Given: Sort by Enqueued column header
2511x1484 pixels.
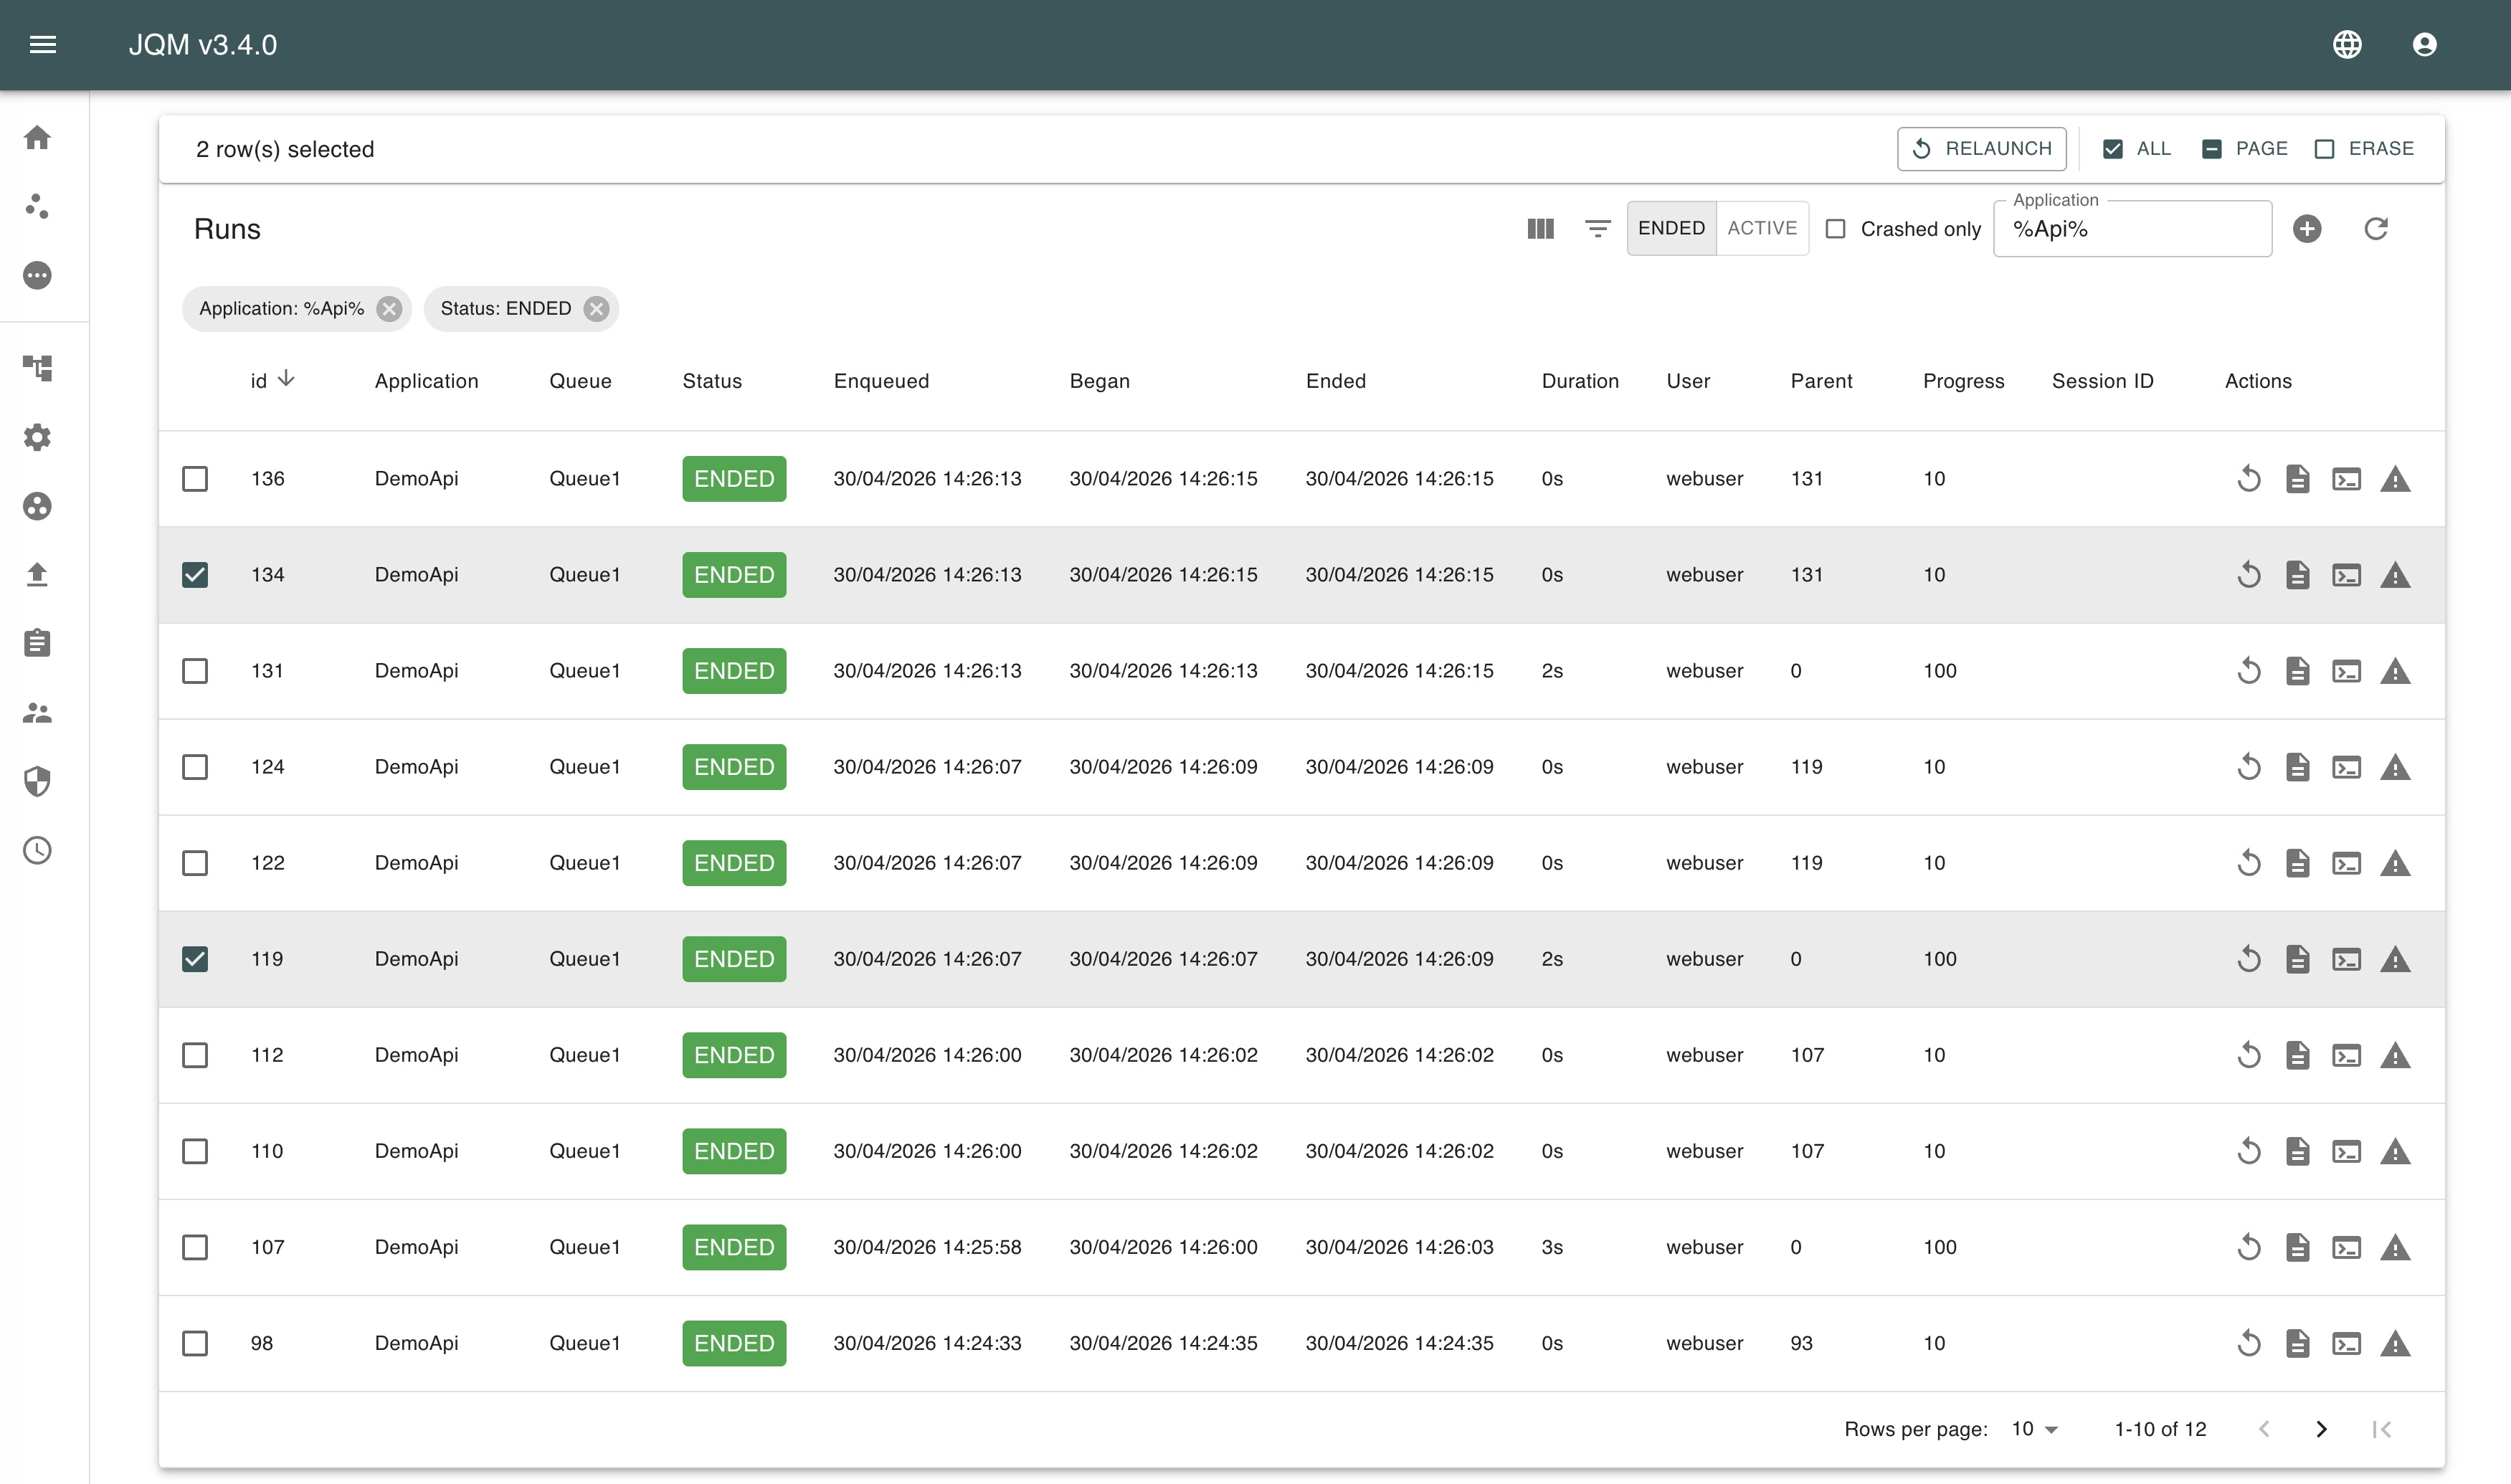Looking at the screenshot, I should pos(881,381).
